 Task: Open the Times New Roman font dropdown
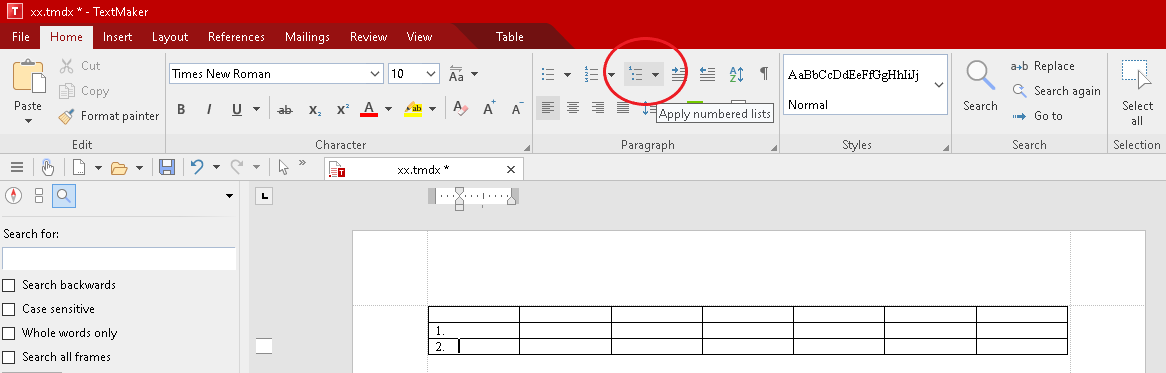376,74
